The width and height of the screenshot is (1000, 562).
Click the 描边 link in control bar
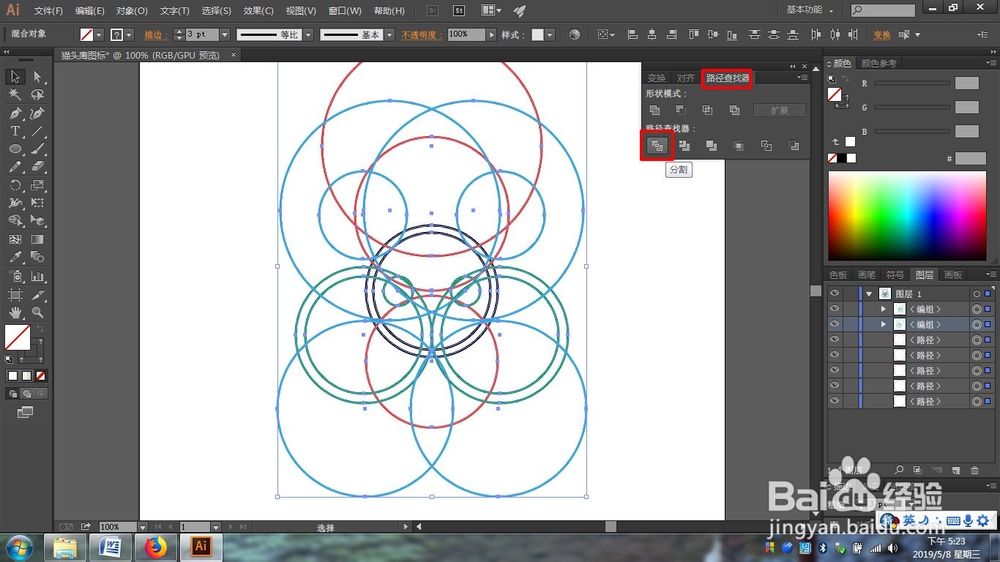(x=155, y=35)
